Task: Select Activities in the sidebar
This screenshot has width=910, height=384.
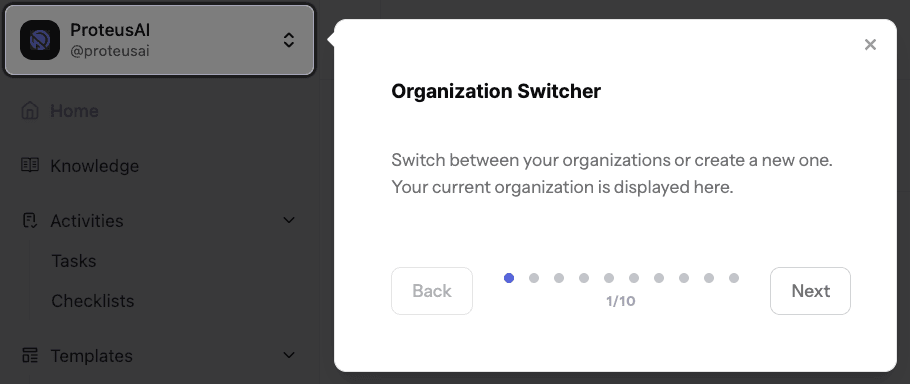Action: point(87,220)
